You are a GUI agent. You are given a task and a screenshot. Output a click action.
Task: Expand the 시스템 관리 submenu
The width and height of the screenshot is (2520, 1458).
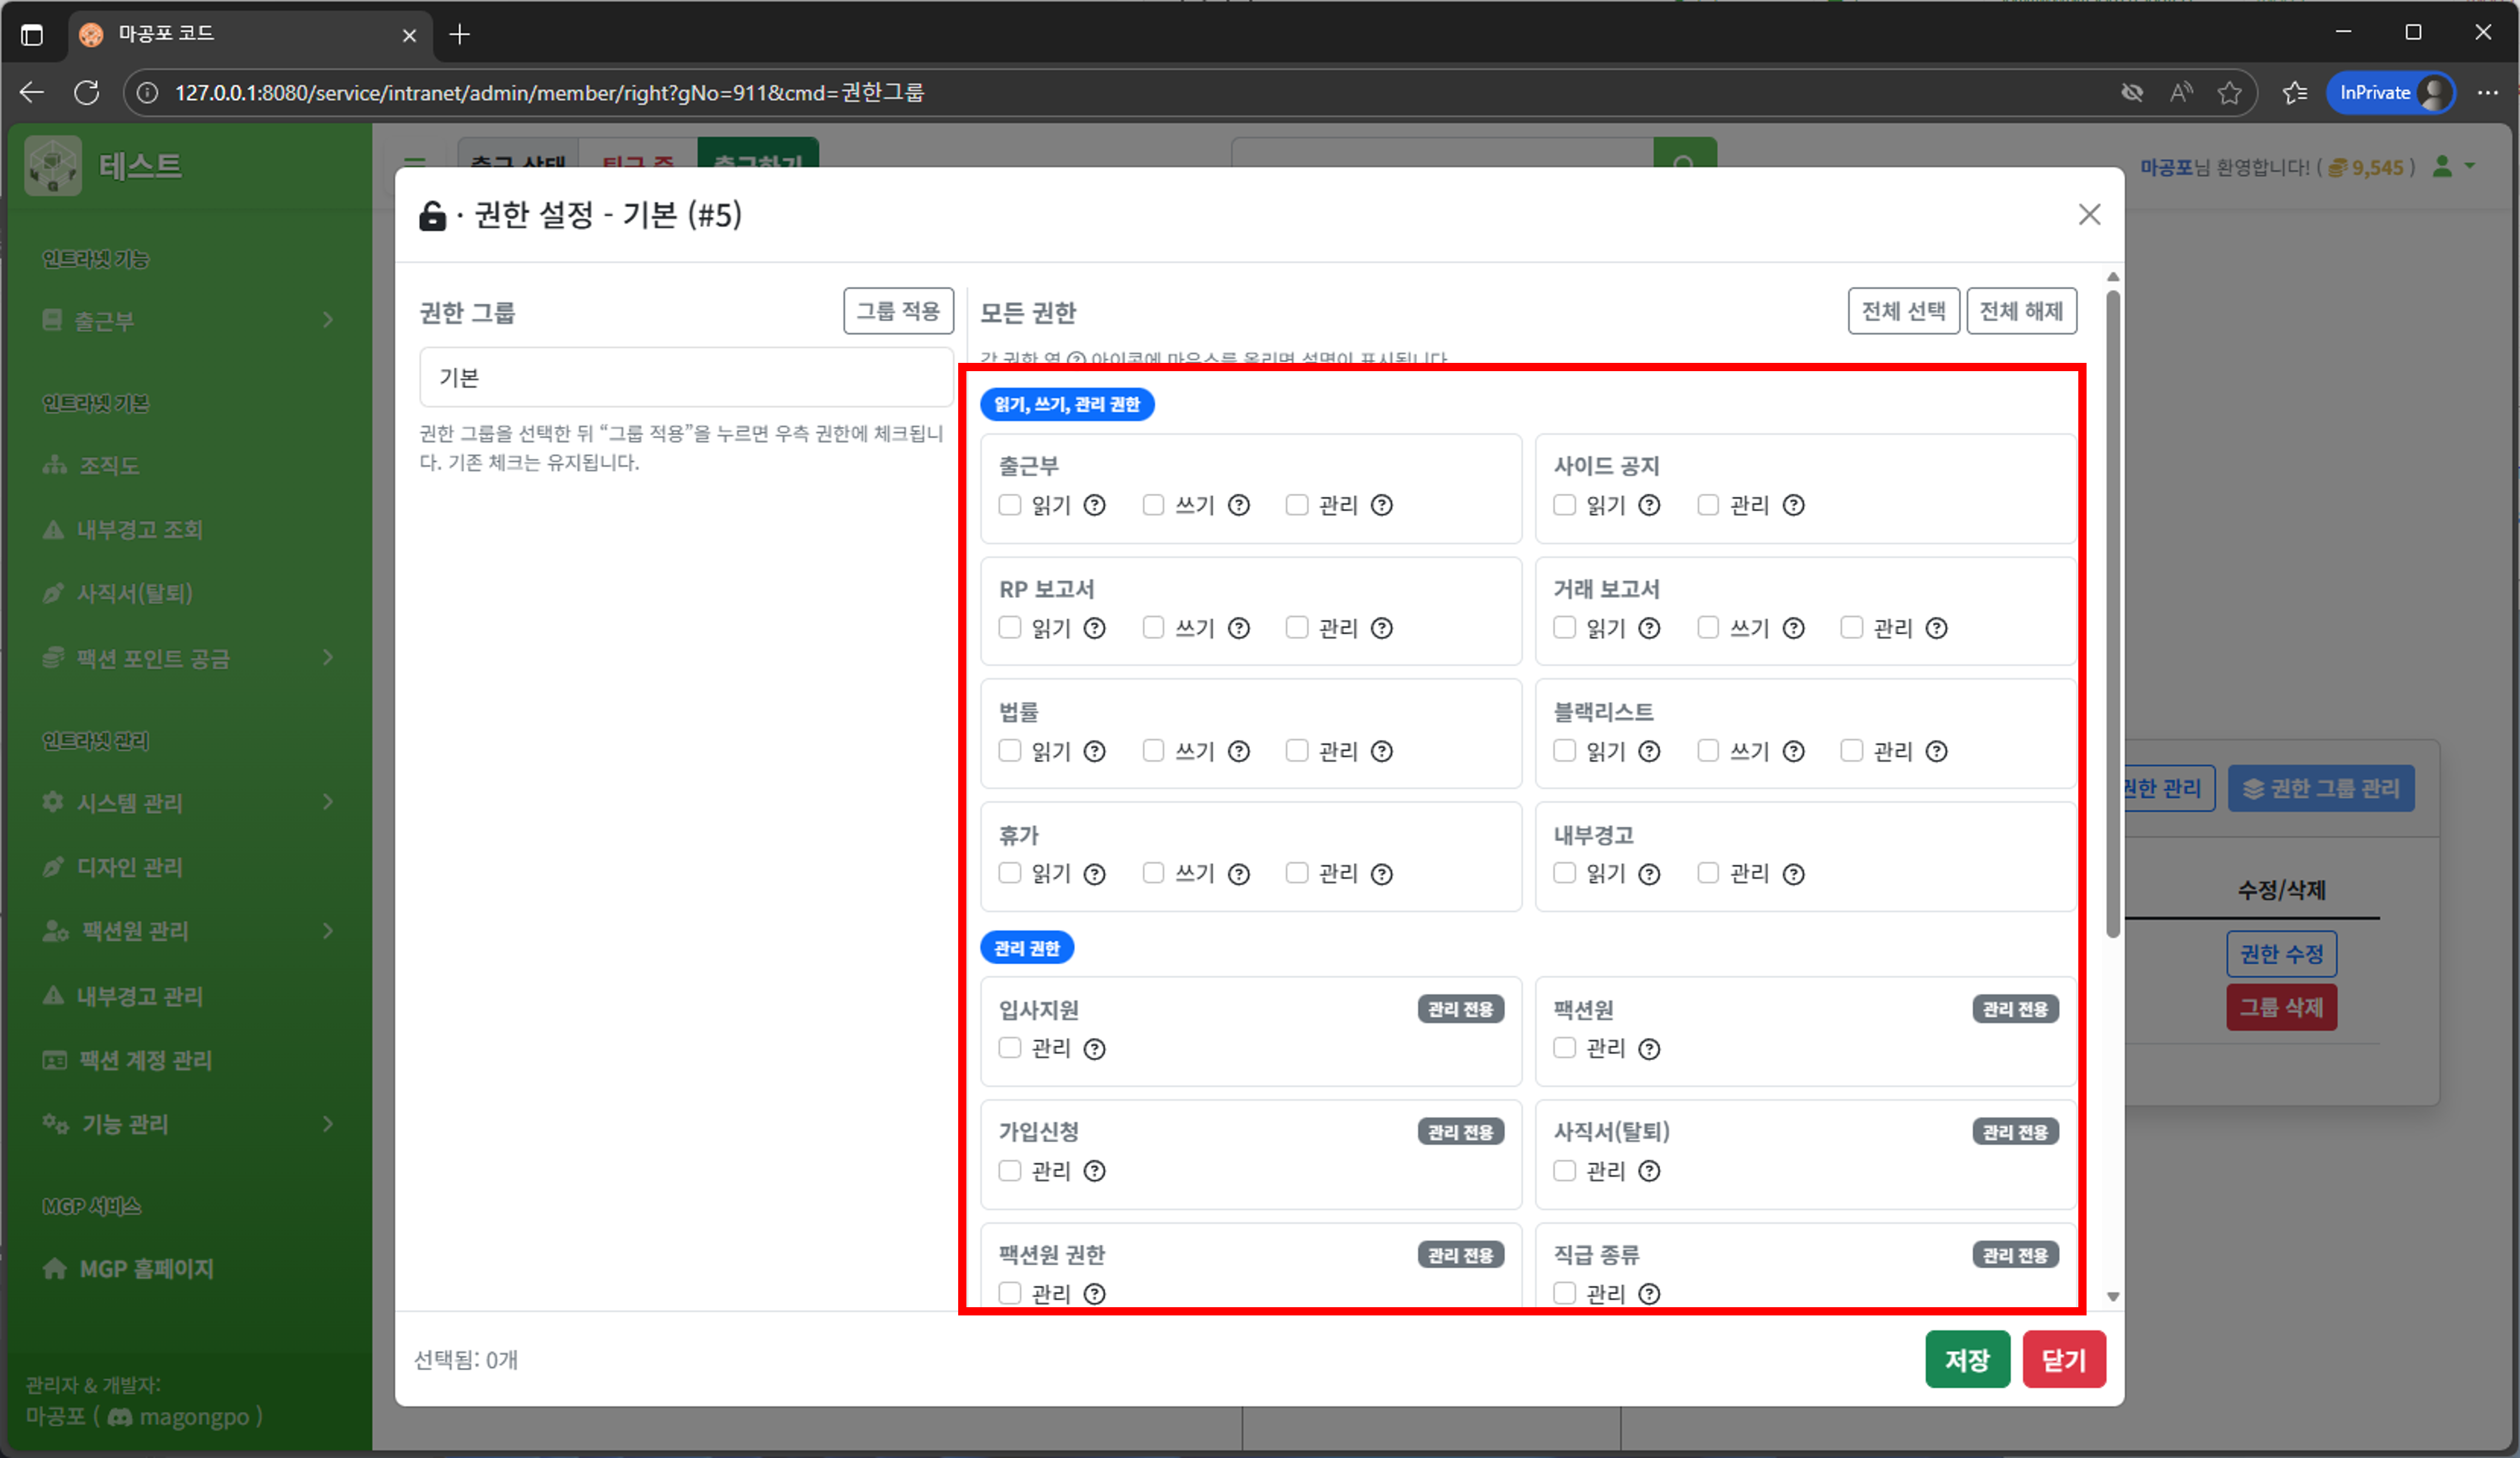tap(328, 802)
